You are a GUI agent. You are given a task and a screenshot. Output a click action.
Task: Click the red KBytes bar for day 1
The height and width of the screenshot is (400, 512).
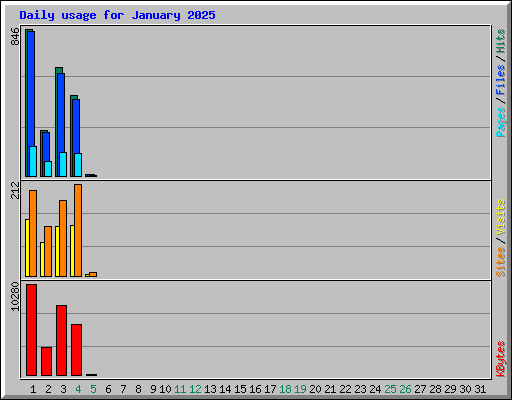[31, 330]
